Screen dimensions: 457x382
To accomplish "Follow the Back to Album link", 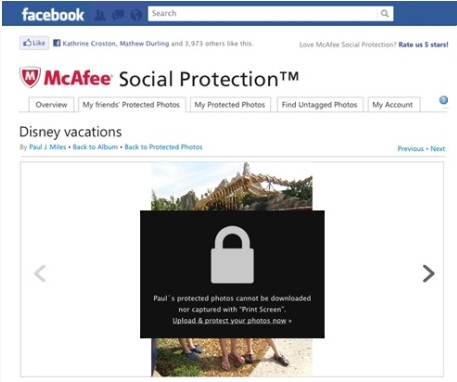I will pos(95,147).
